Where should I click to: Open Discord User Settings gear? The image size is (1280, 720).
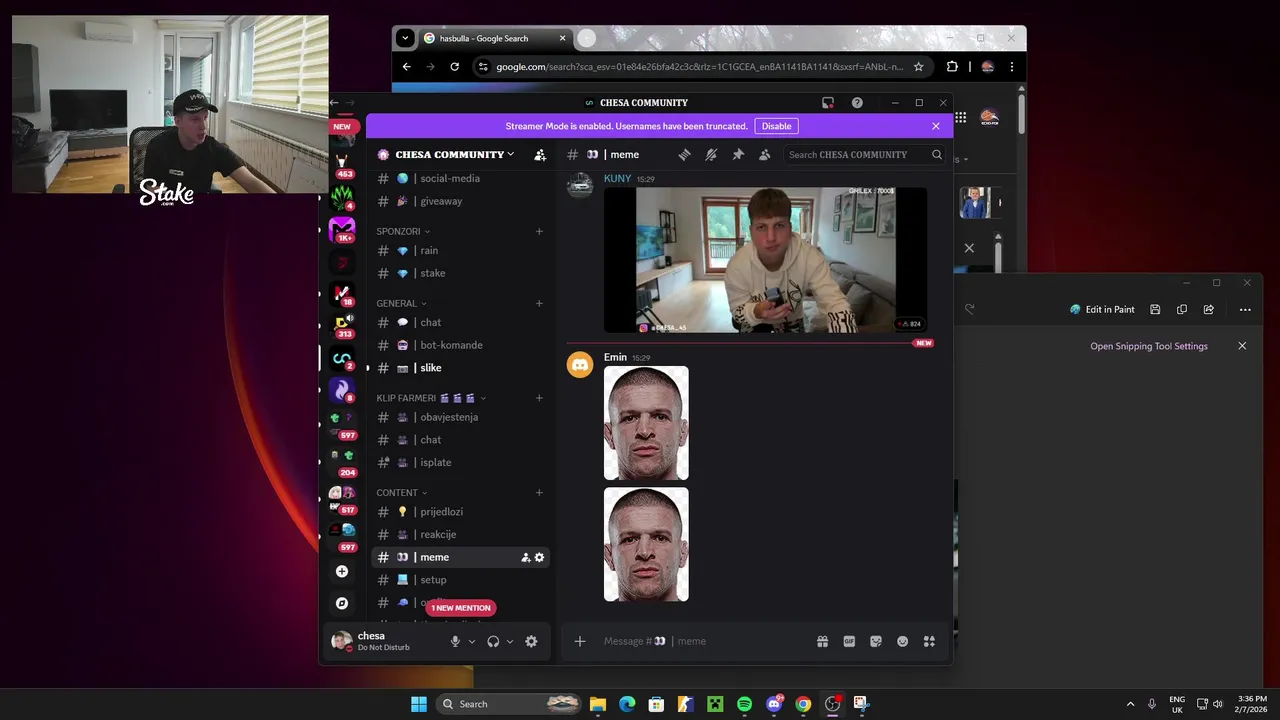[531, 641]
